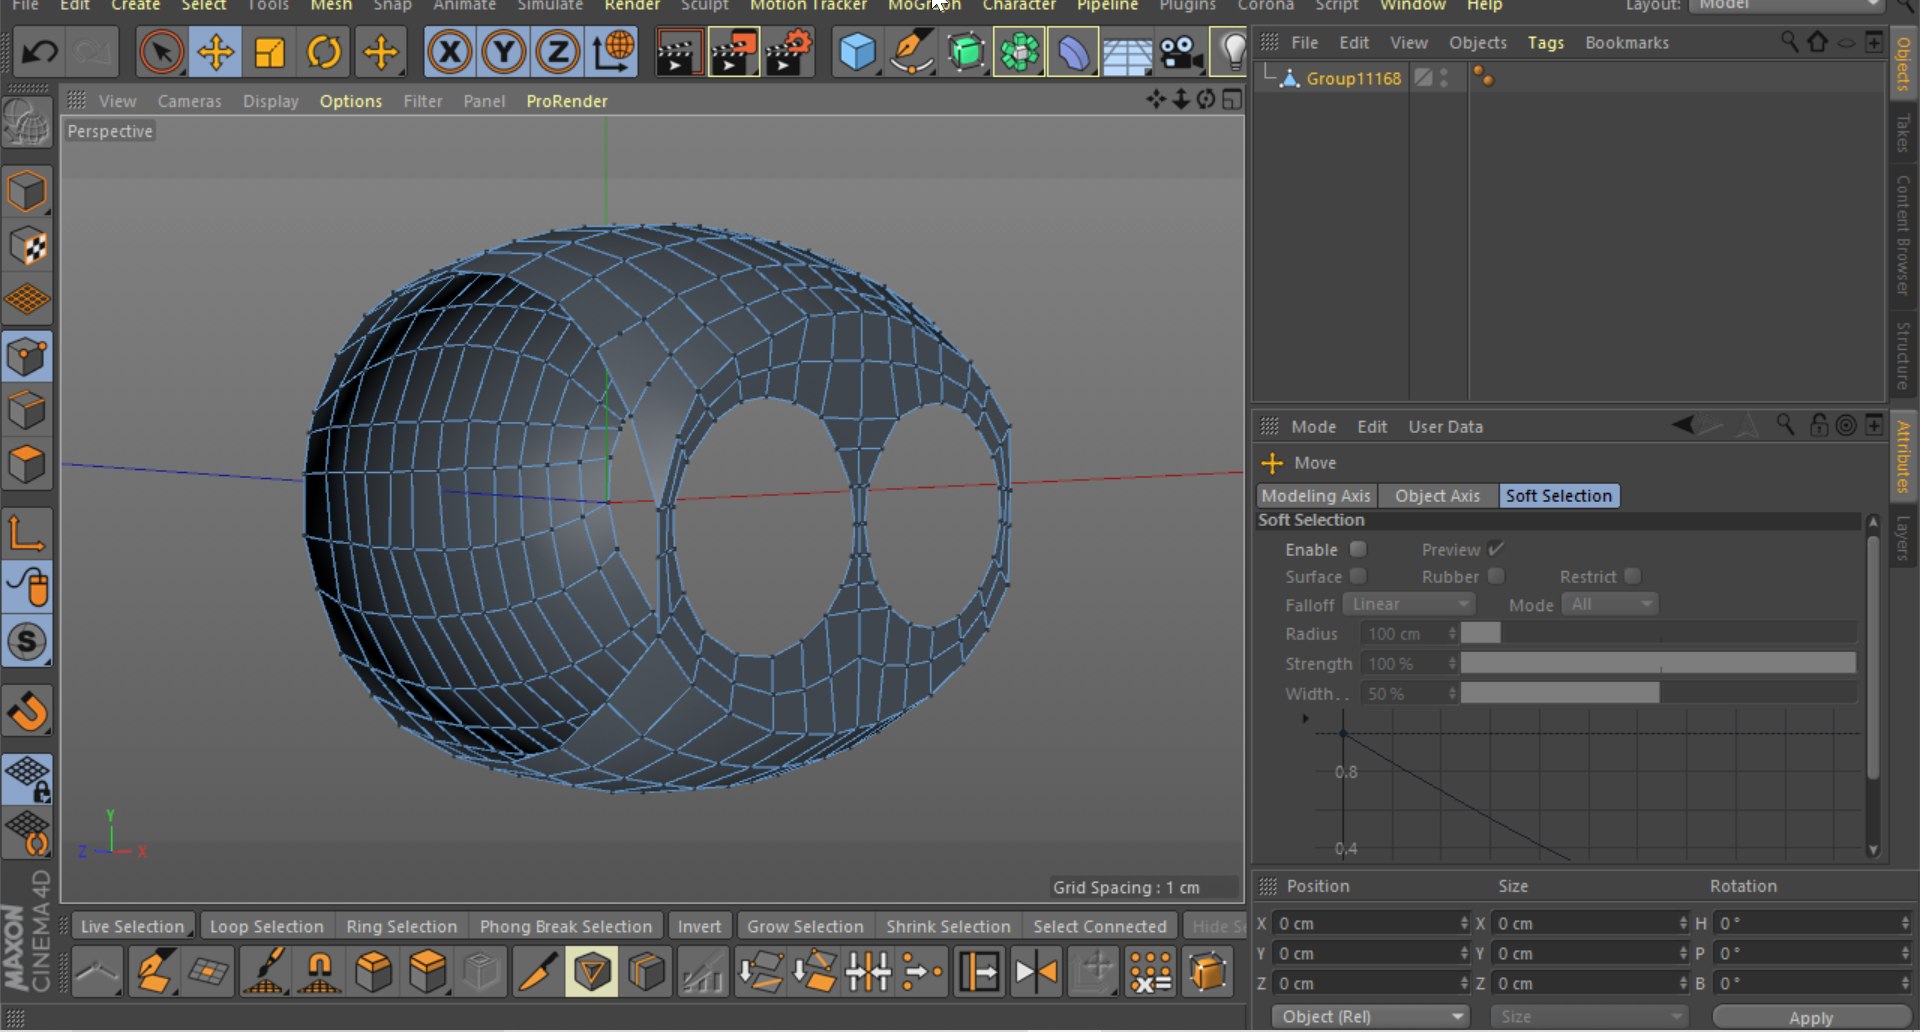This screenshot has width=1920, height=1032.
Task: Switch to the Object Axis tab
Action: point(1437,496)
